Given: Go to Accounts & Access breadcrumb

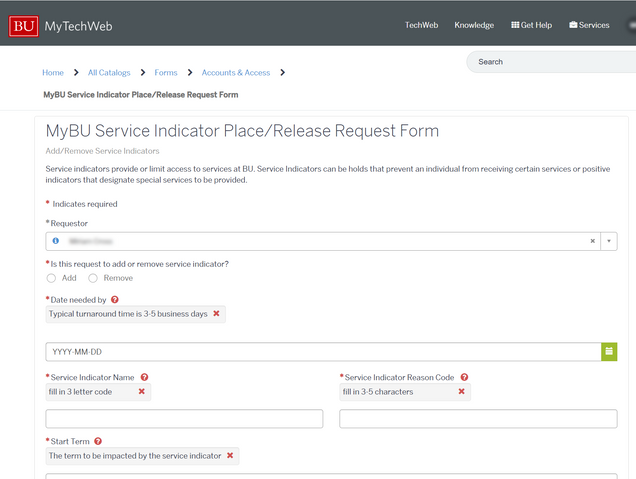Looking at the screenshot, I should pos(236,73).
